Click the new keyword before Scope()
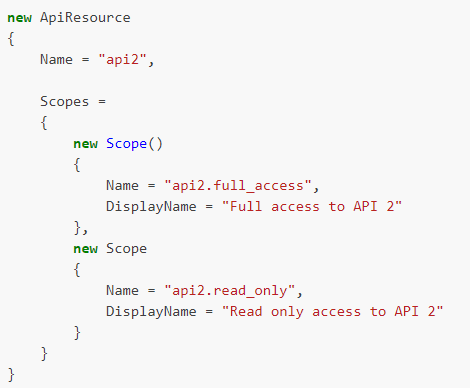Image resolution: width=470 pixels, height=388 pixels. click(x=85, y=144)
